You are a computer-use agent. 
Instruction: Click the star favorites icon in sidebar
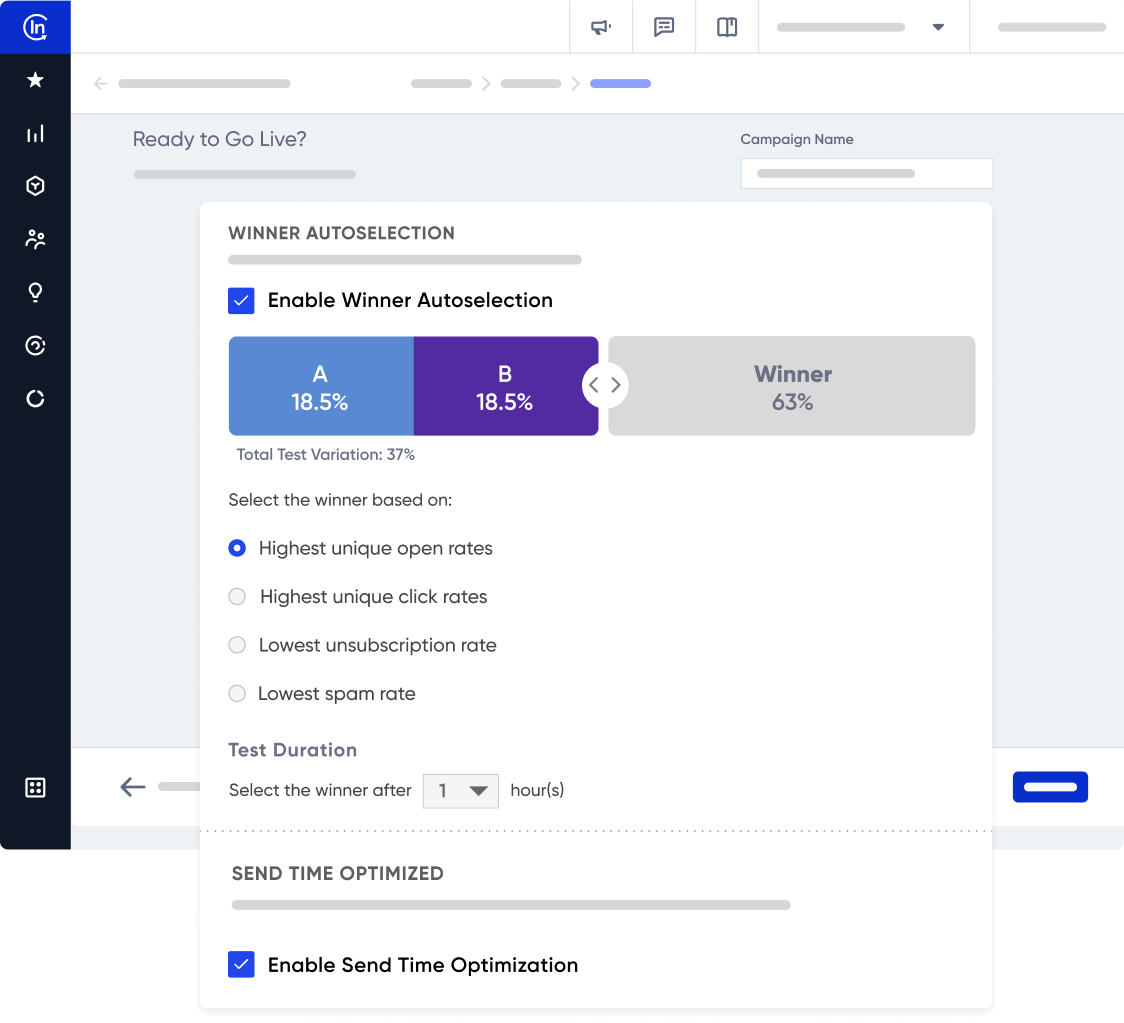pyautogui.click(x=35, y=80)
